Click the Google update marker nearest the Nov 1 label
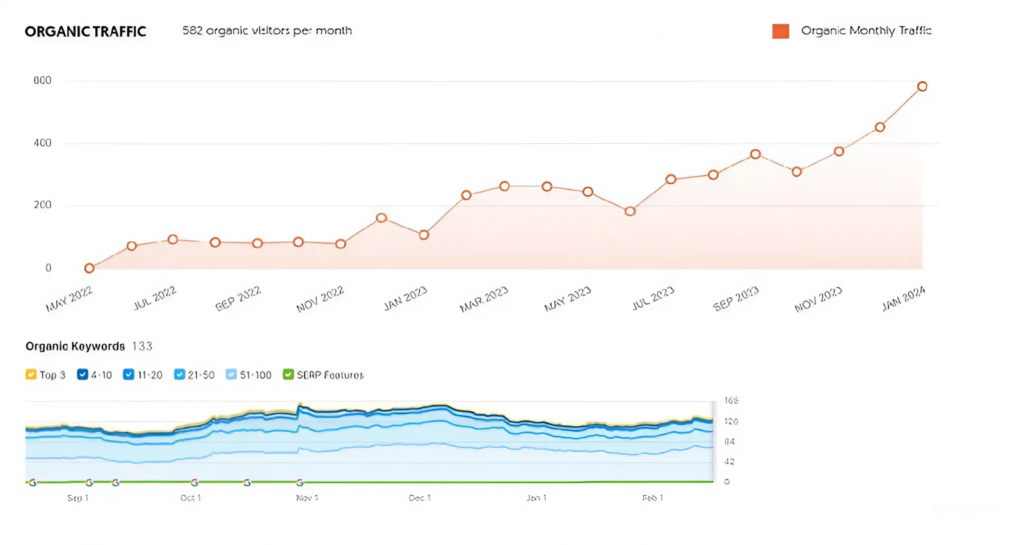The height and width of the screenshot is (545, 1024). 300,482
